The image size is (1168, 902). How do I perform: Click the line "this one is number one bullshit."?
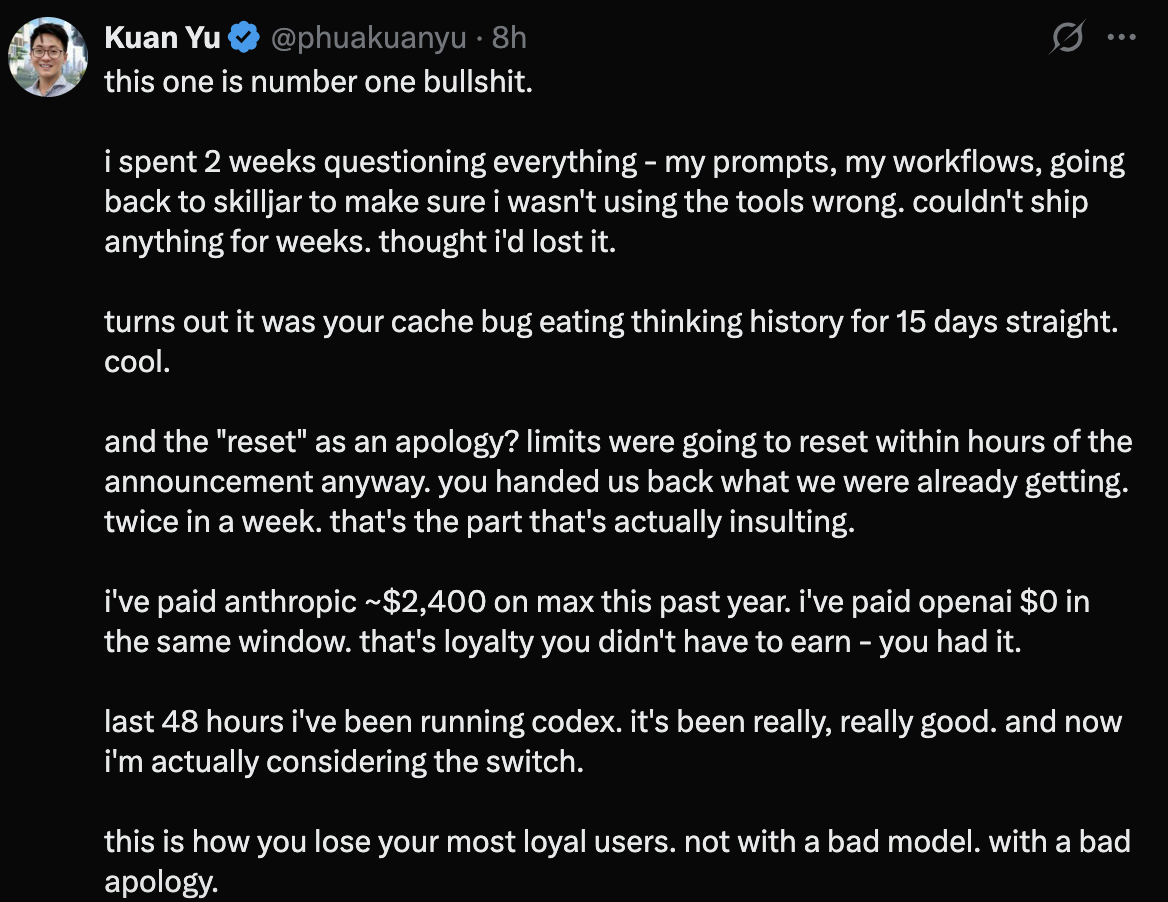click(x=318, y=81)
